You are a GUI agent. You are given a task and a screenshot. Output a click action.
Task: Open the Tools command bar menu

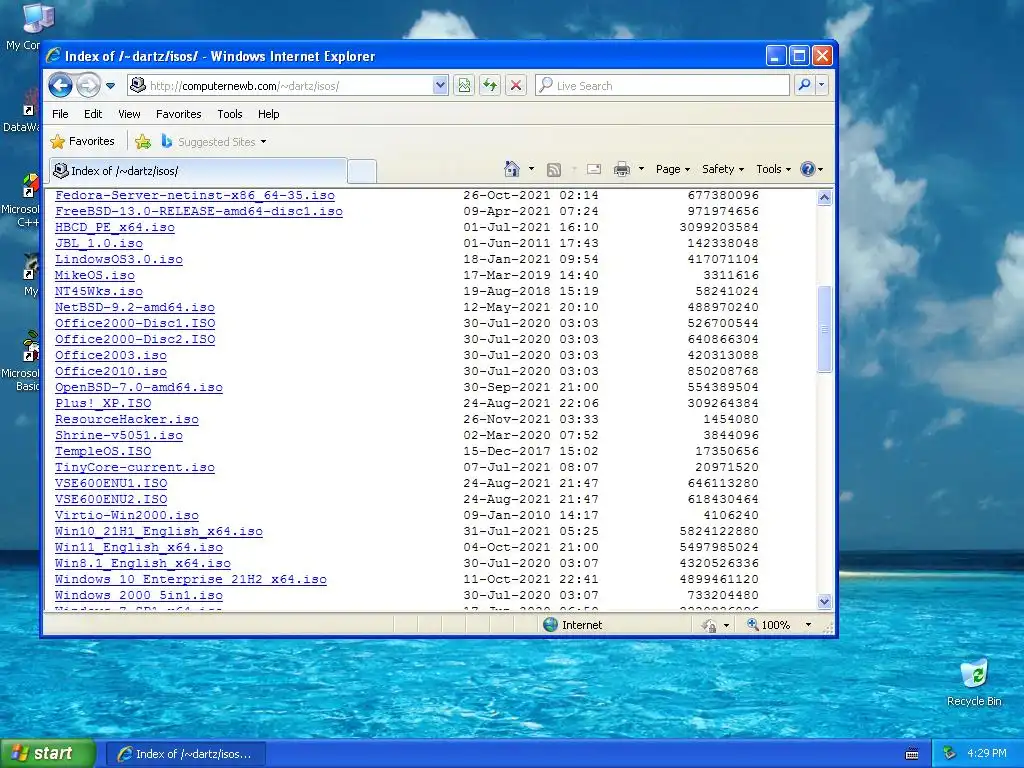click(773, 169)
